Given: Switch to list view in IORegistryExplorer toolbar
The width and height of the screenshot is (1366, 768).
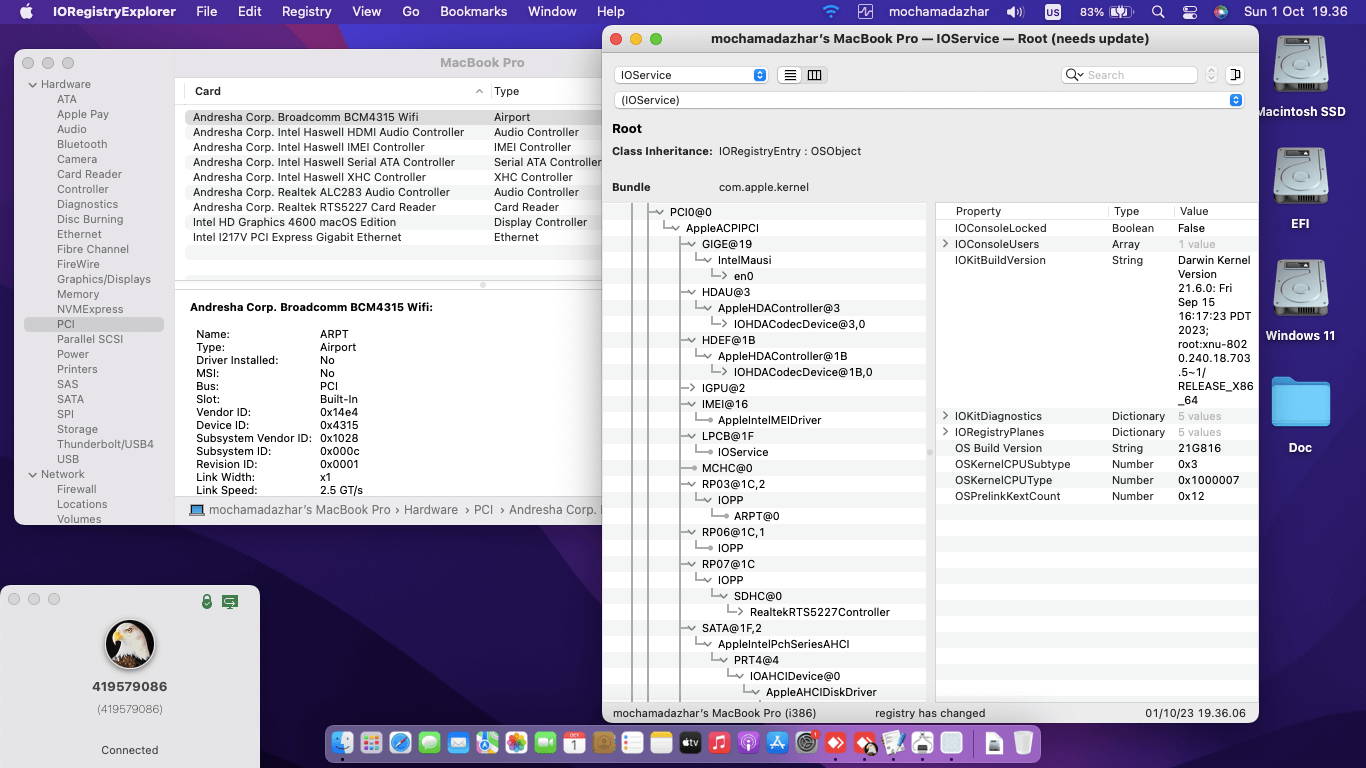Looking at the screenshot, I should 790,75.
